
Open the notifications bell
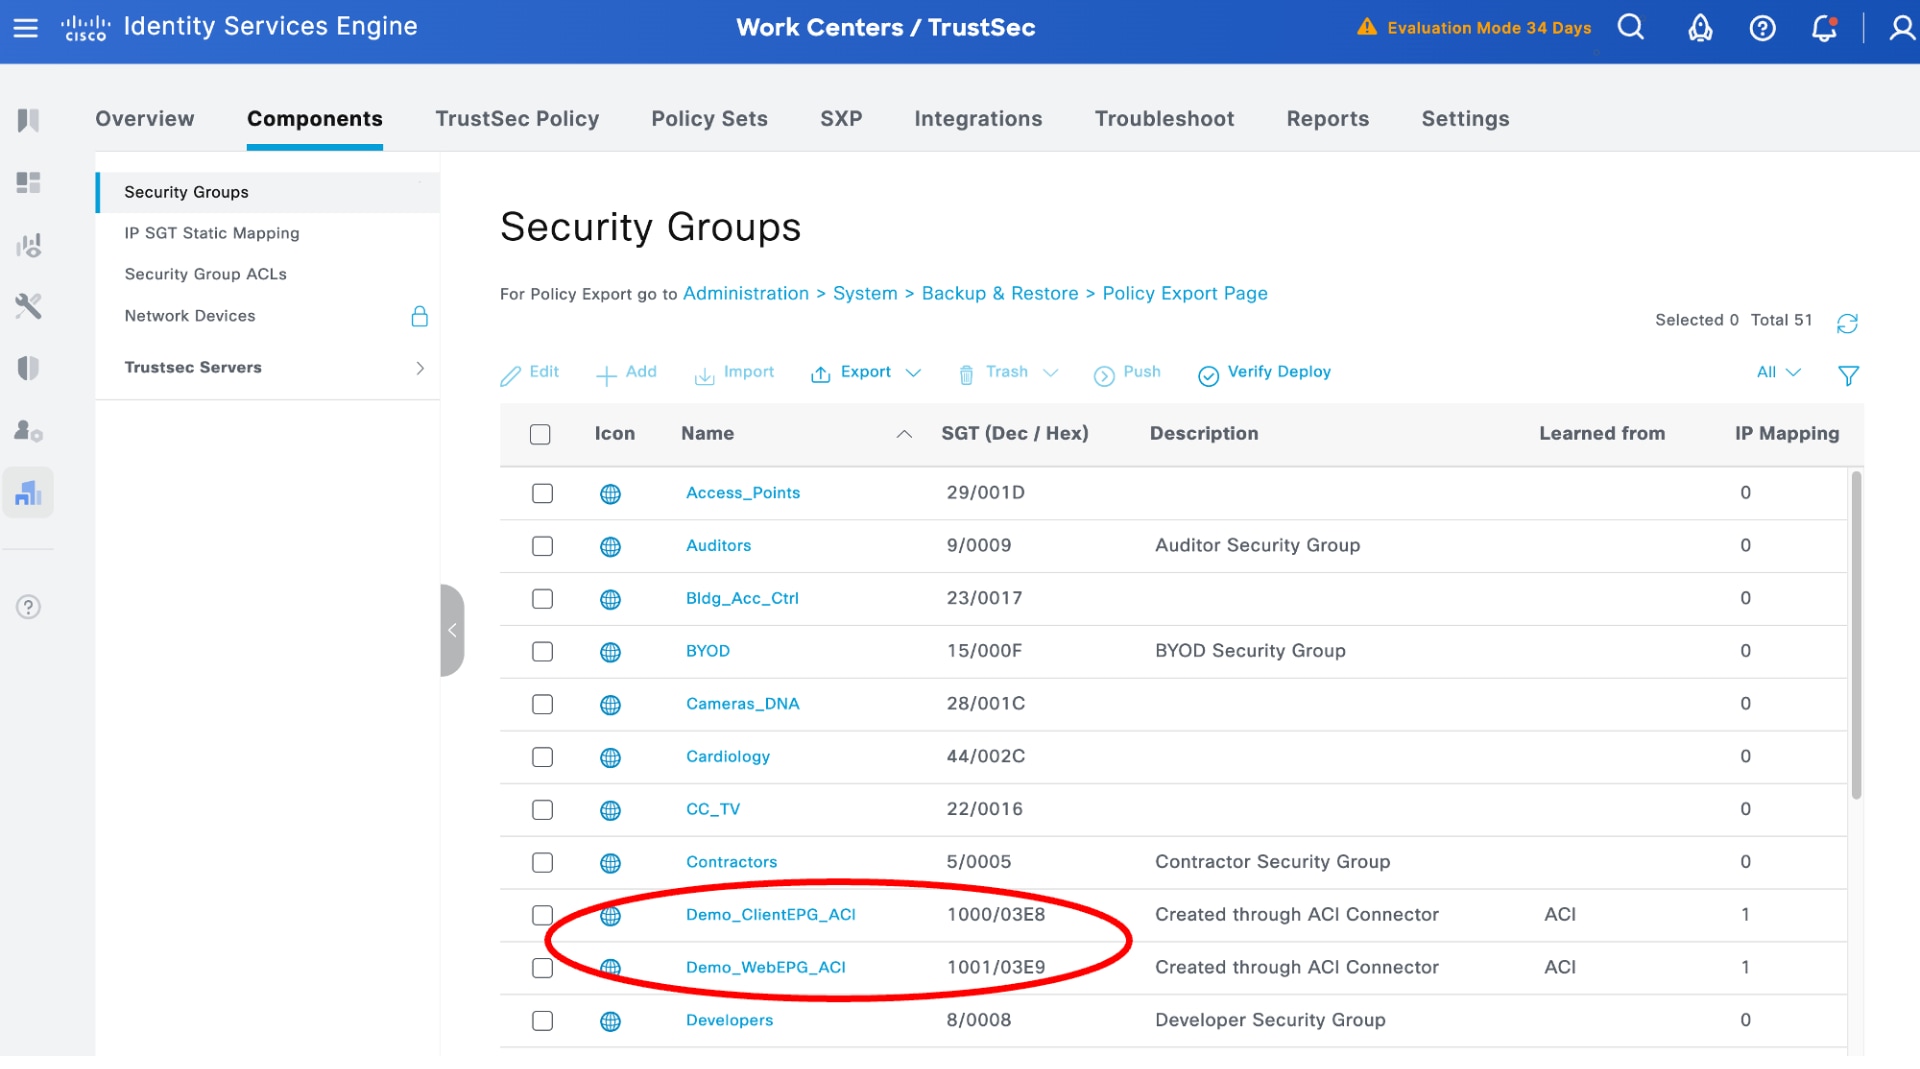pyautogui.click(x=1824, y=30)
